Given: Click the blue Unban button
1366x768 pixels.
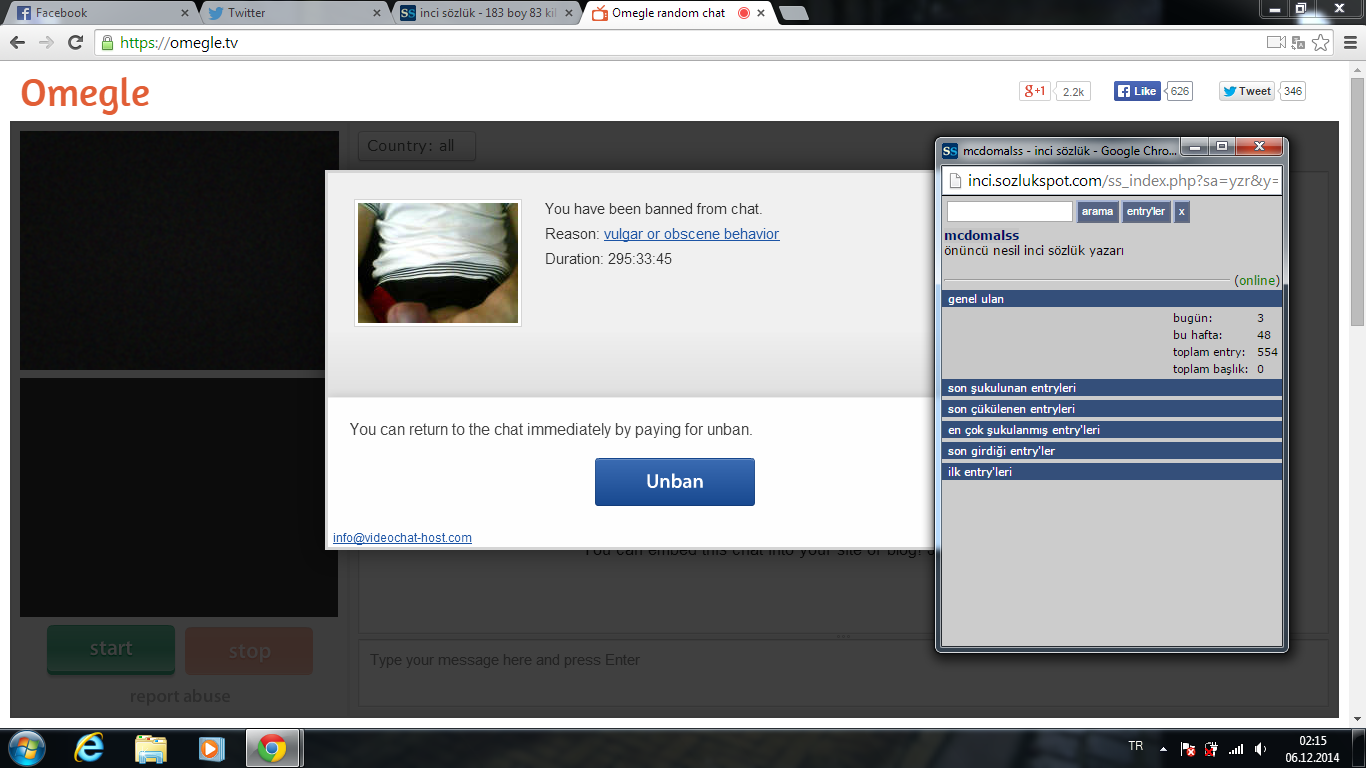Looking at the screenshot, I should tap(674, 482).
